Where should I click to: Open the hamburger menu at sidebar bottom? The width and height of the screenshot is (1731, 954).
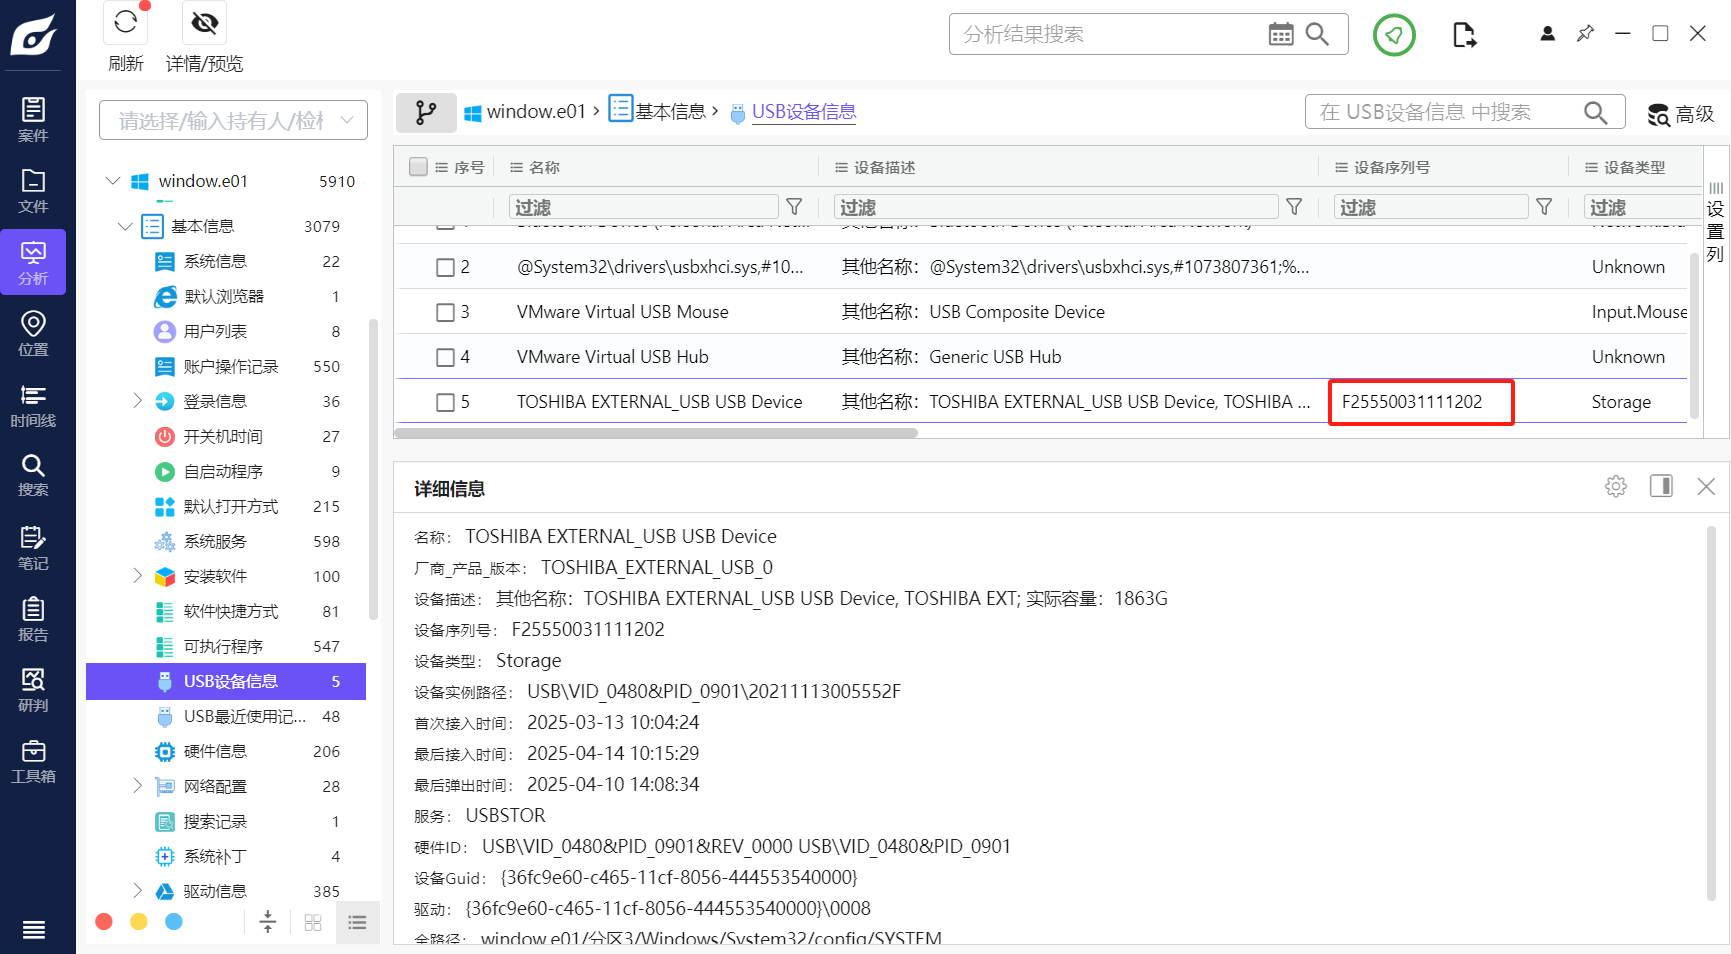[x=34, y=930]
